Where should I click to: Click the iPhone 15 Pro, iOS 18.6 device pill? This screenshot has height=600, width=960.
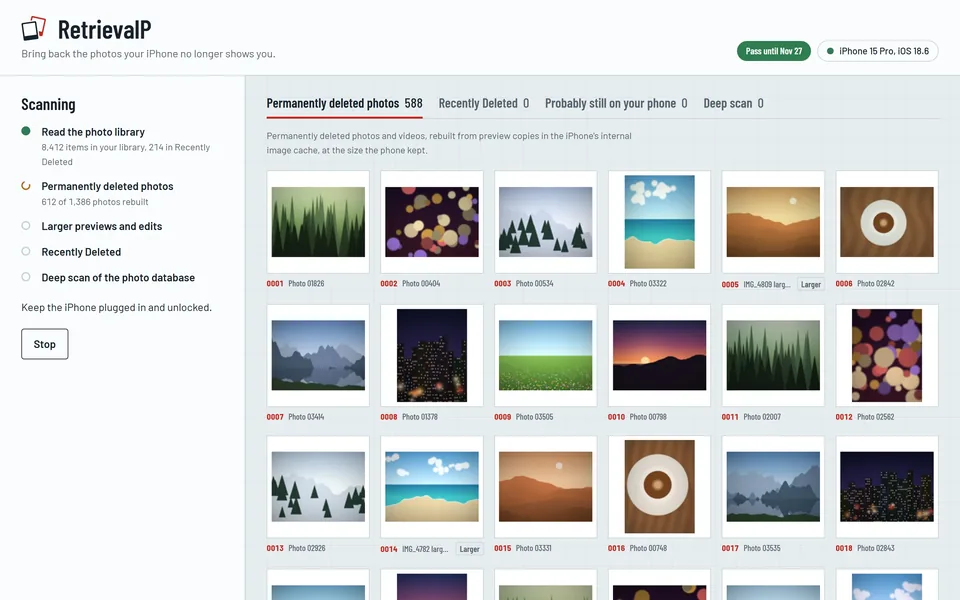[878, 51]
